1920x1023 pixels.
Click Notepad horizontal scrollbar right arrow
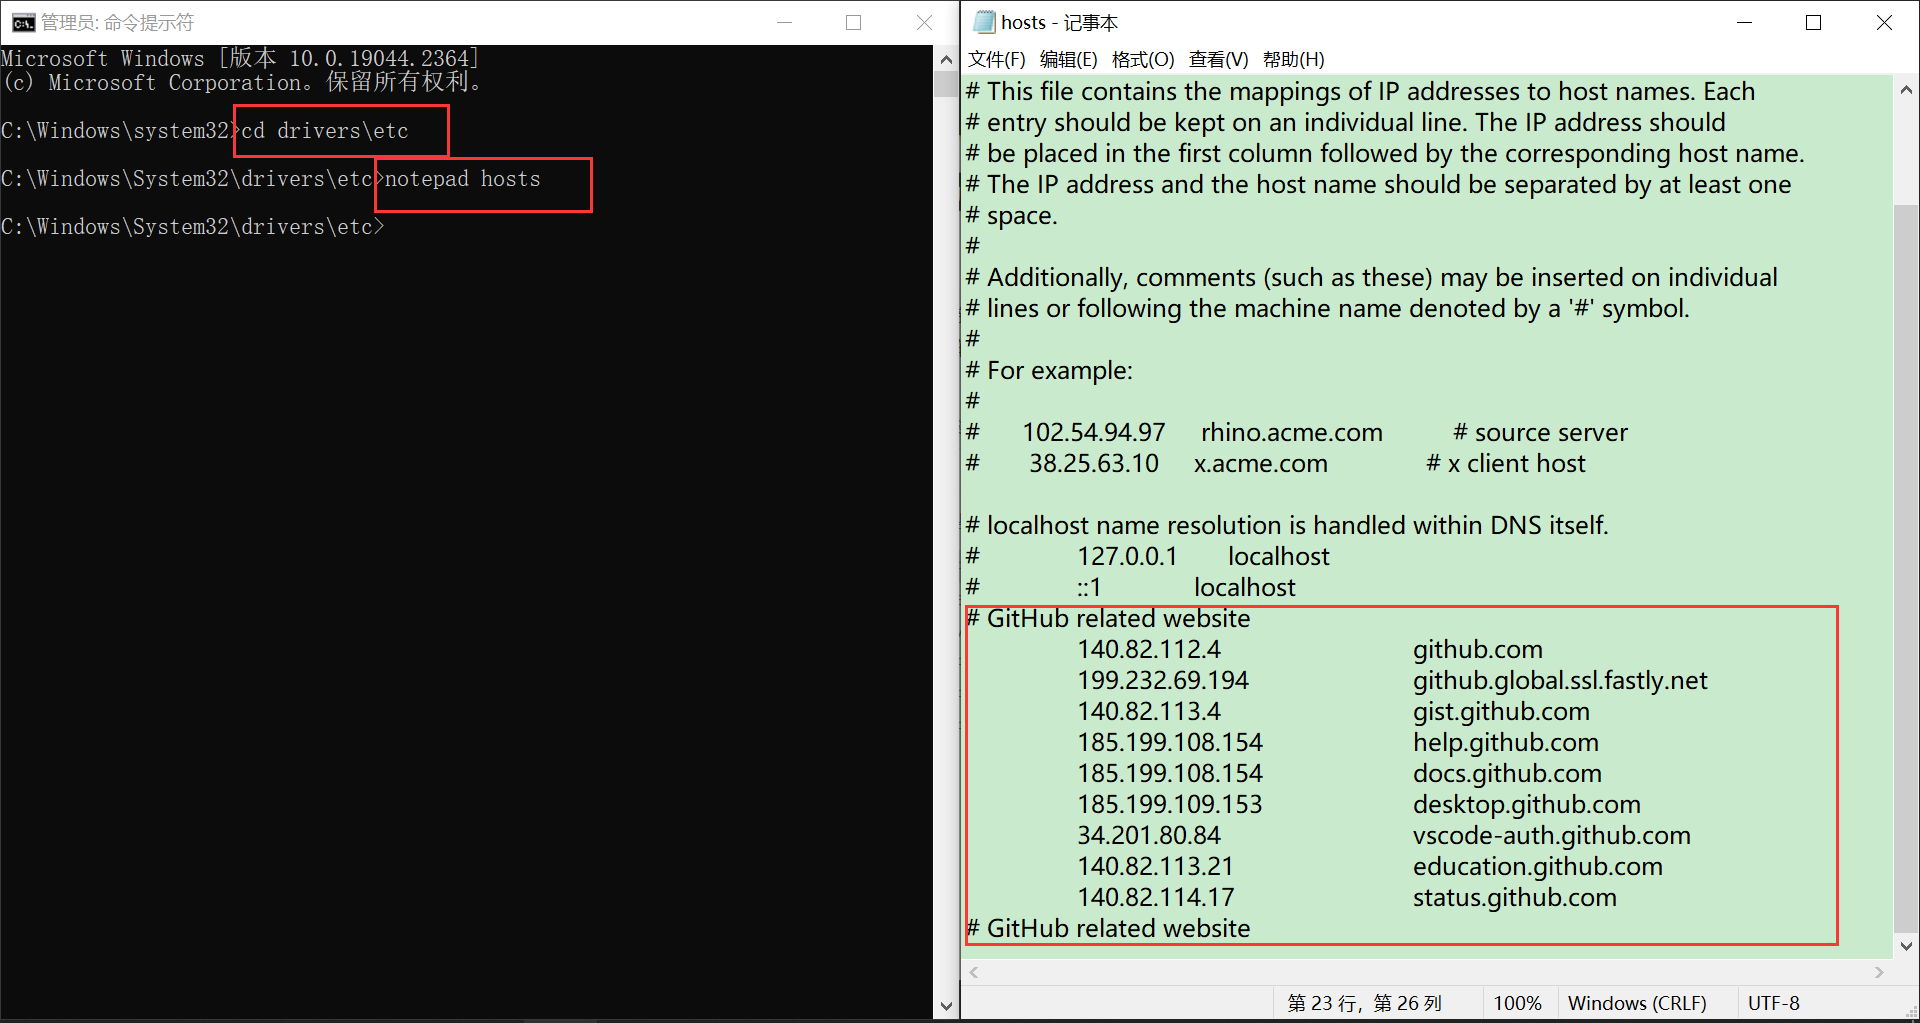click(1879, 972)
